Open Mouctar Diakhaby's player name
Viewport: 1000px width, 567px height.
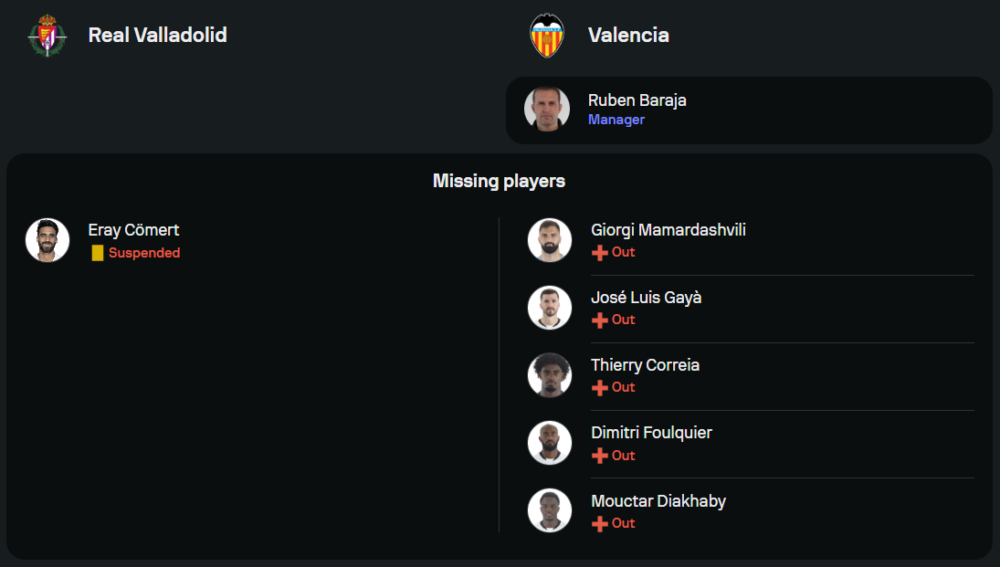(658, 501)
